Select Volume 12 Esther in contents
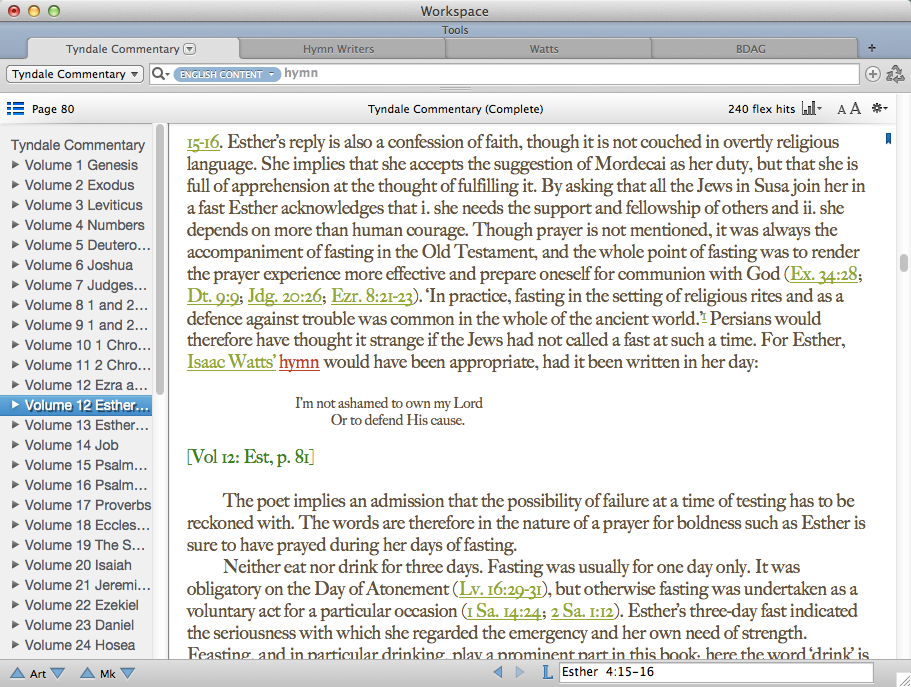 [76, 405]
